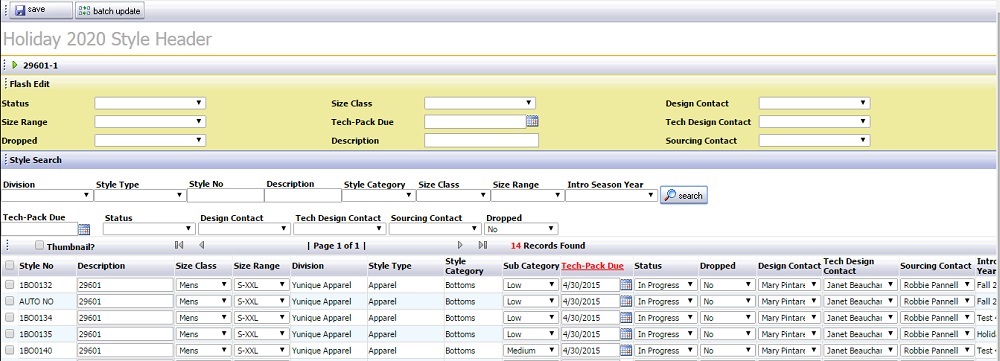The width and height of the screenshot is (1000, 361).
Task: Open Flash Edit Tech-Pack Due calendar icon
Action: coord(533,121)
